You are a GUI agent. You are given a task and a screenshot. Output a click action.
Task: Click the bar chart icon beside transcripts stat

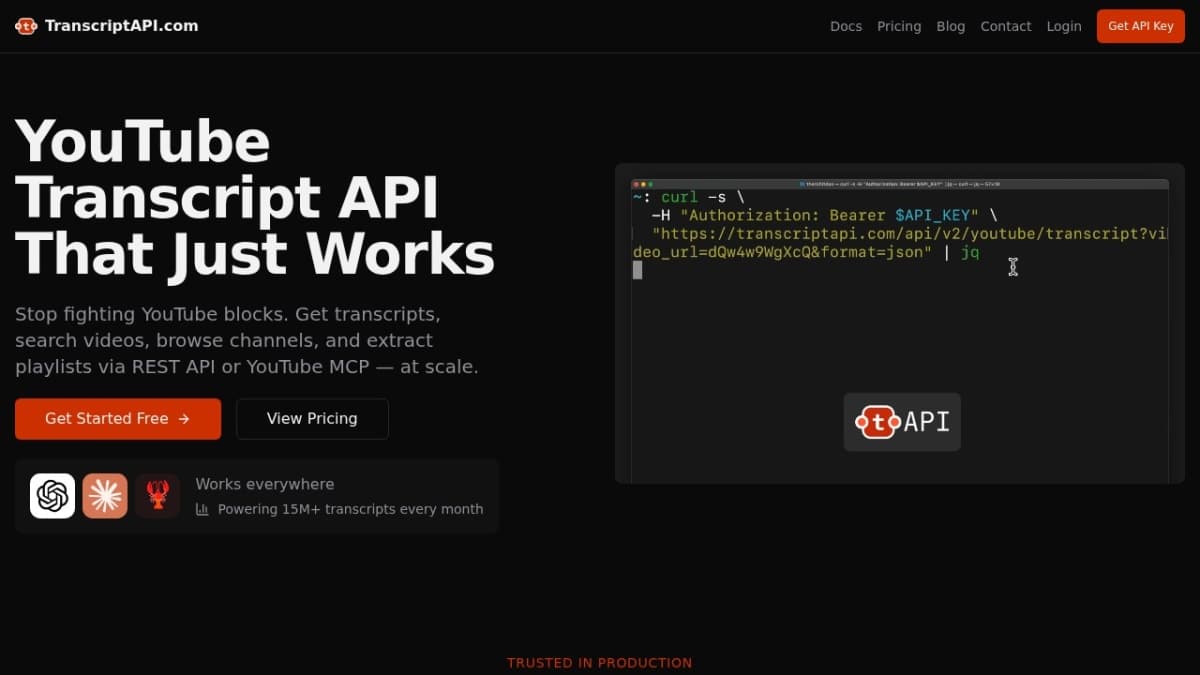tap(202, 509)
